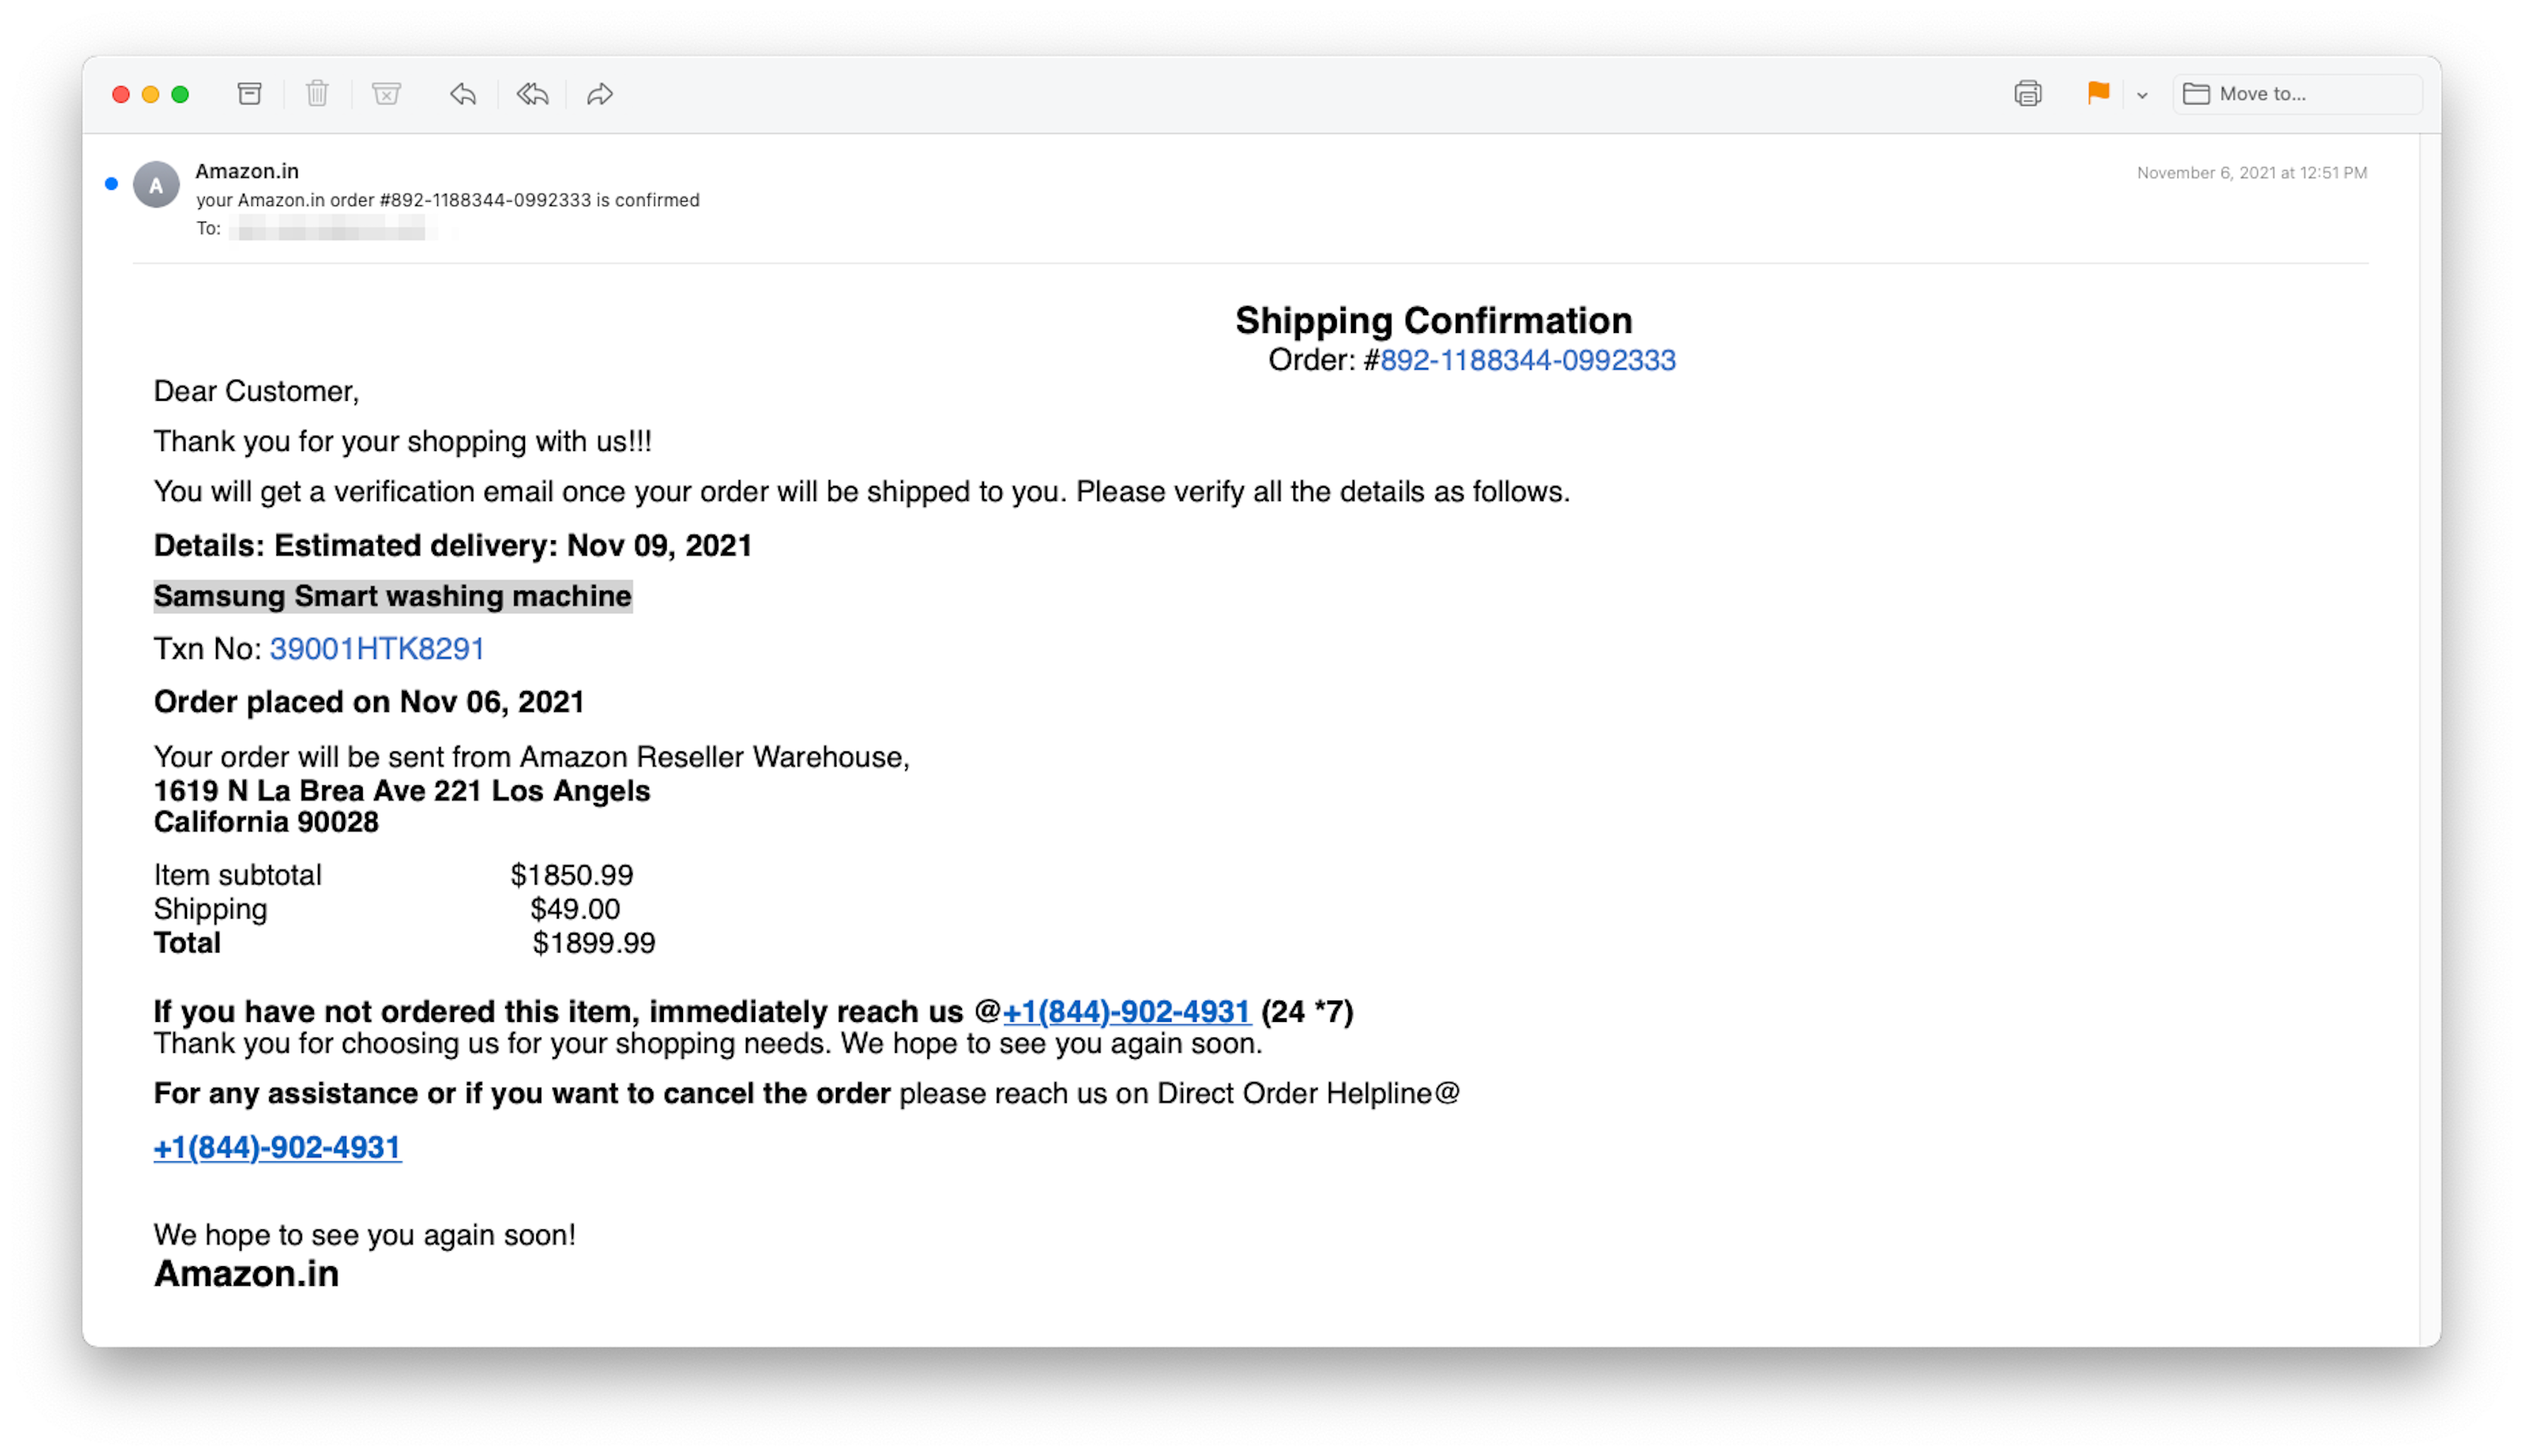This screenshot has width=2524, height=1456.
Task: Click the blue unread indicator dot
Action: point(111,184)
